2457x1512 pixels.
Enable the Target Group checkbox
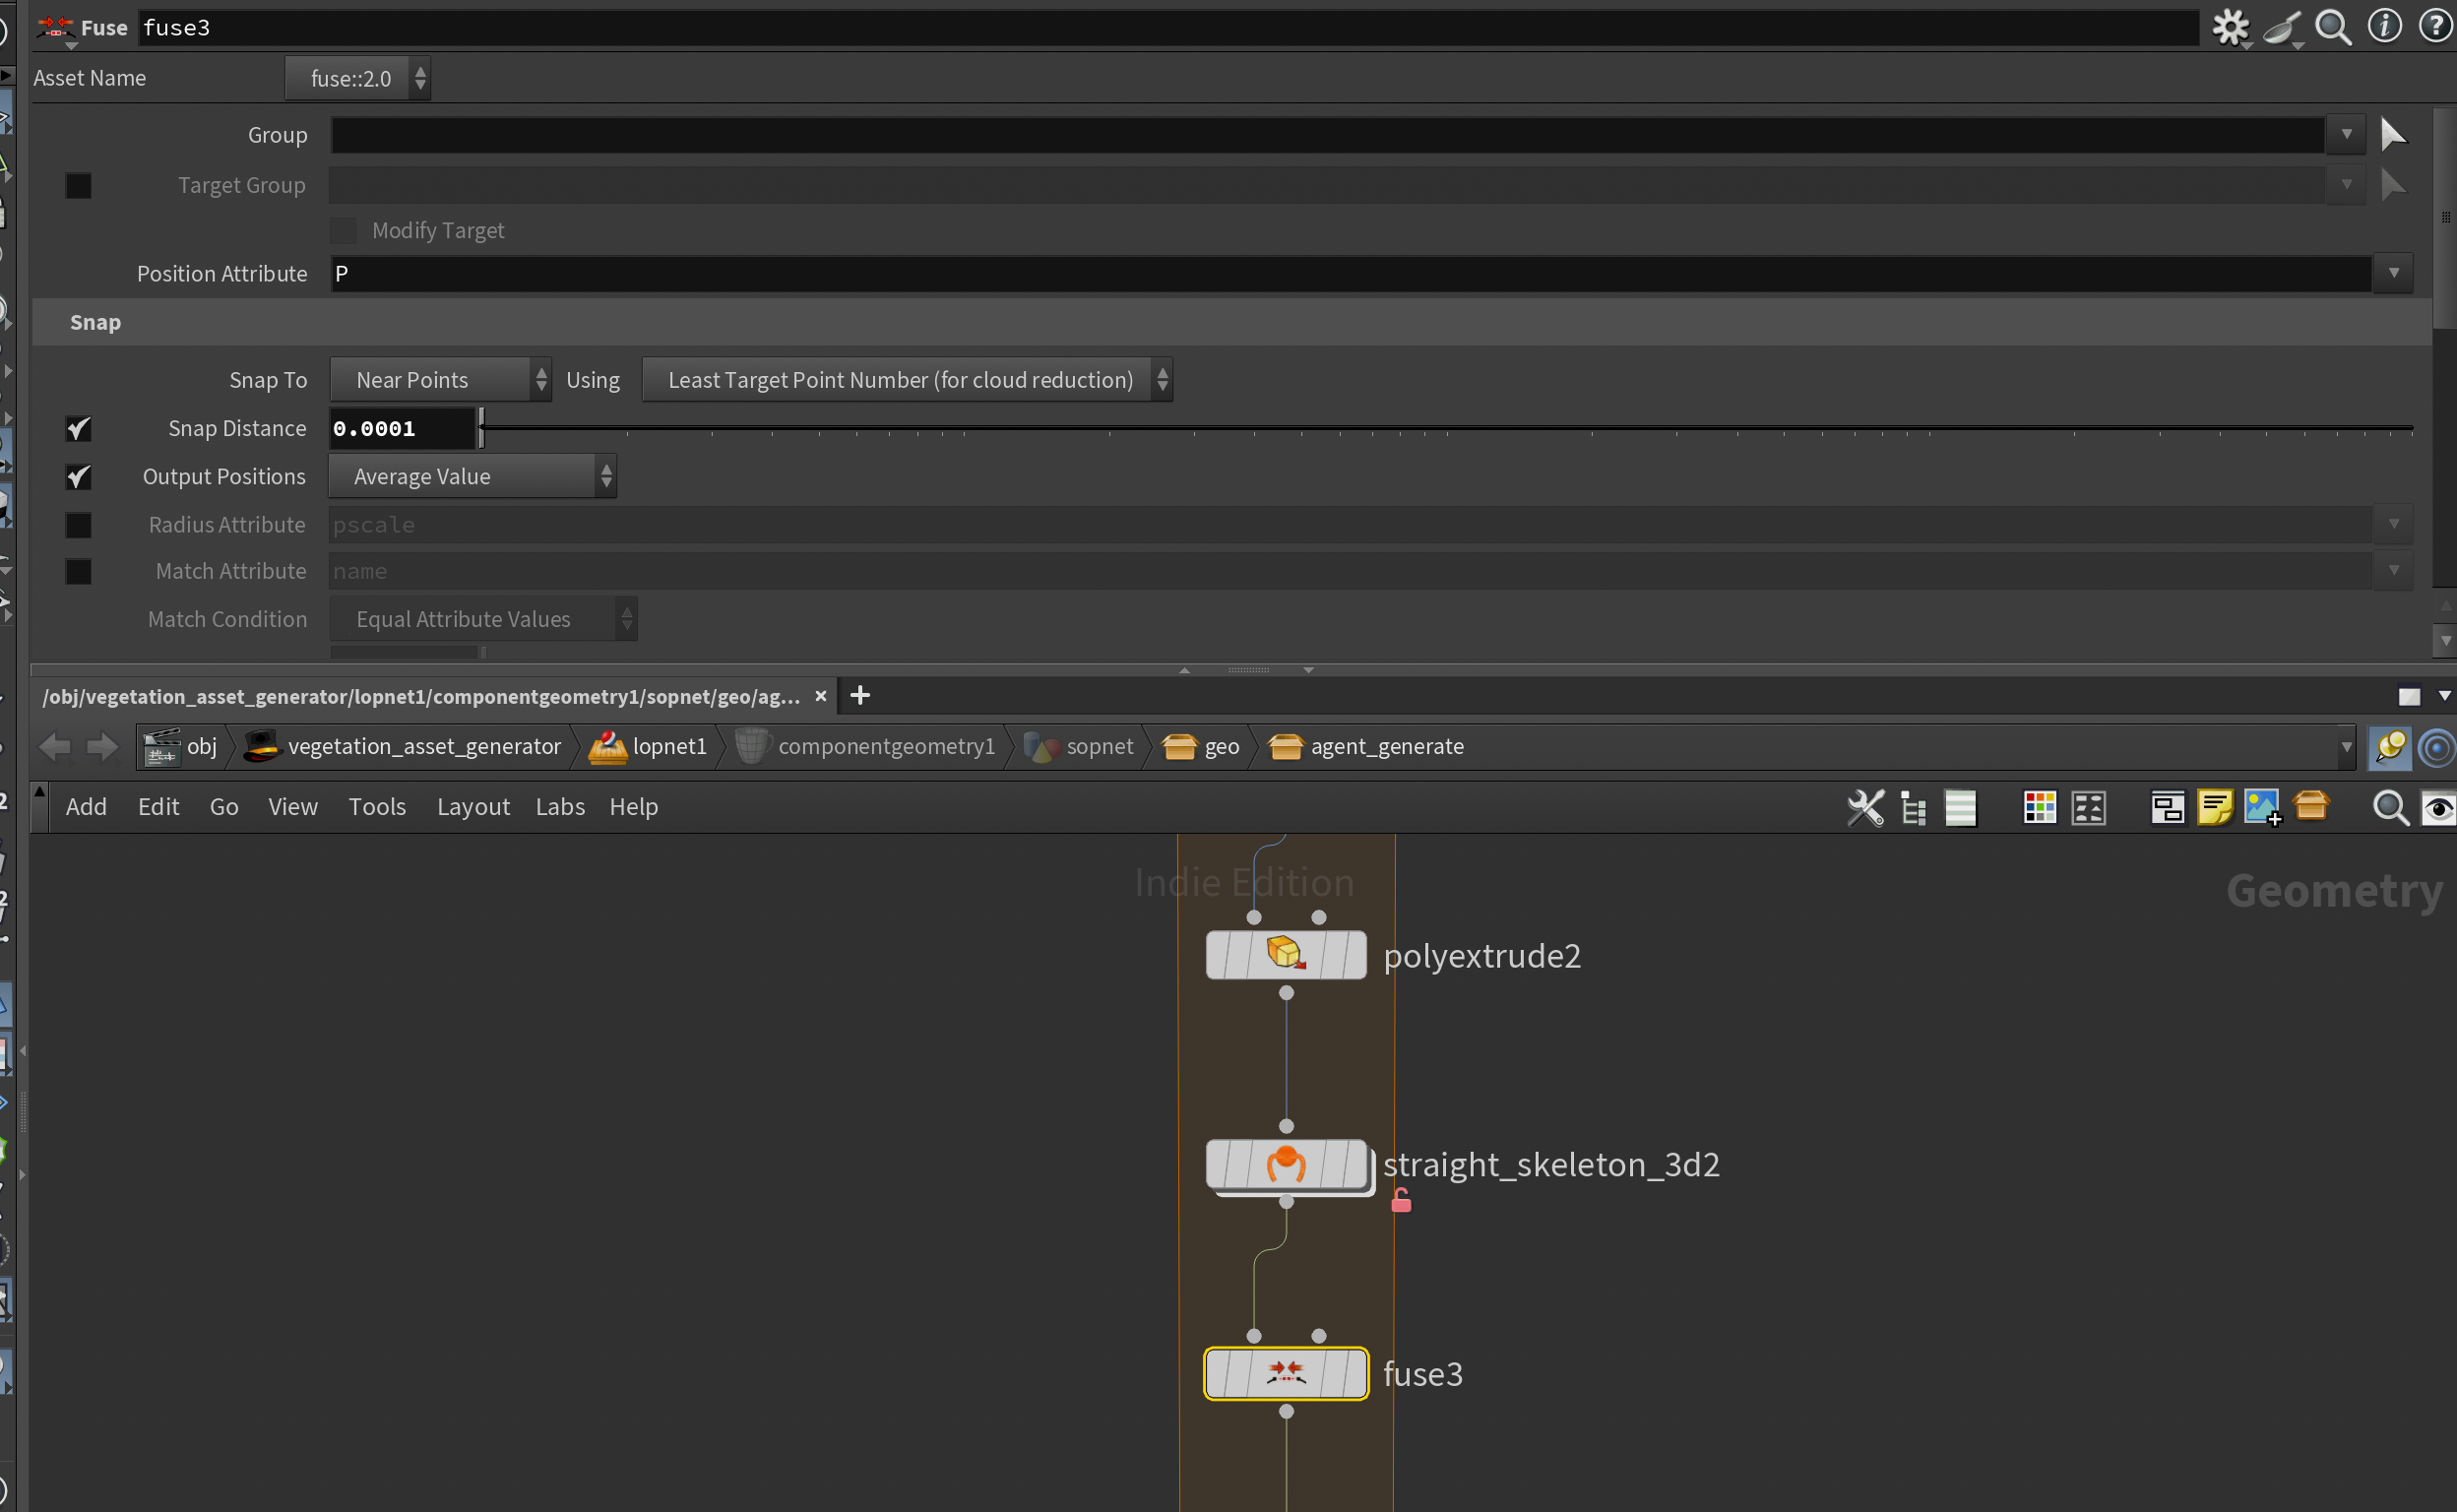tap(78, 186)
